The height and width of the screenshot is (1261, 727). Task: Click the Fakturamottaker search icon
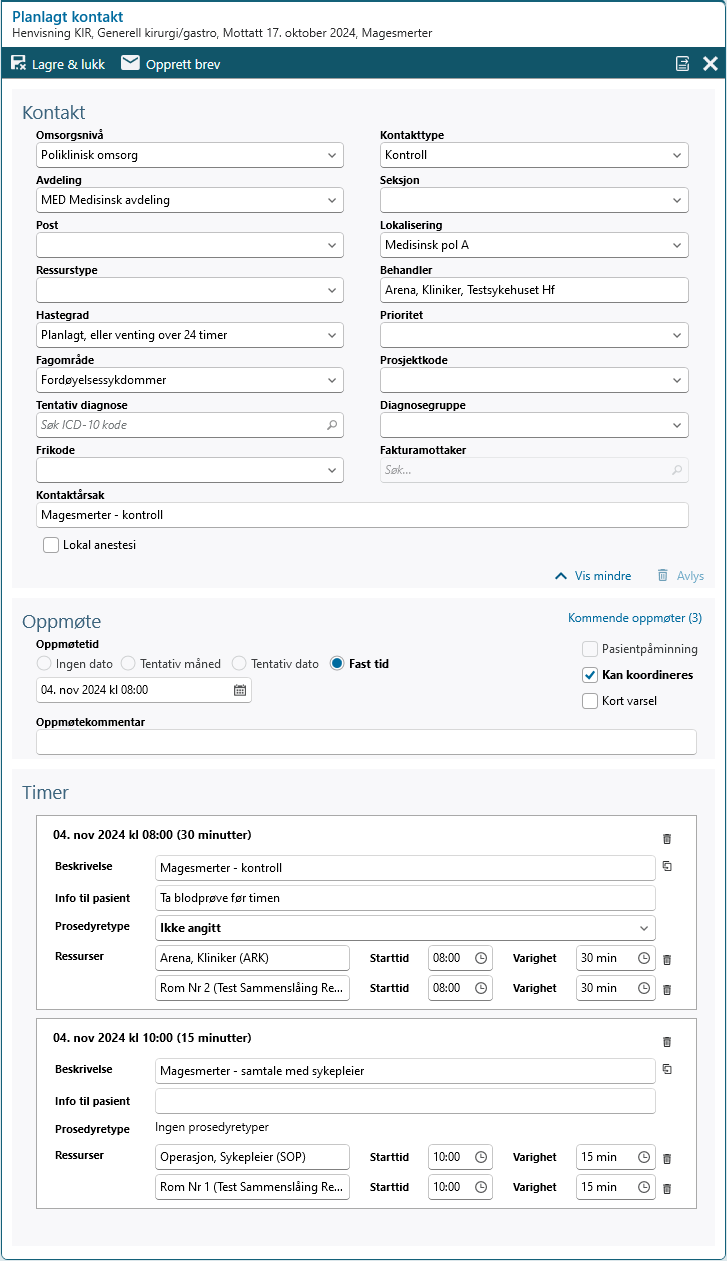(x=675, y=470)
